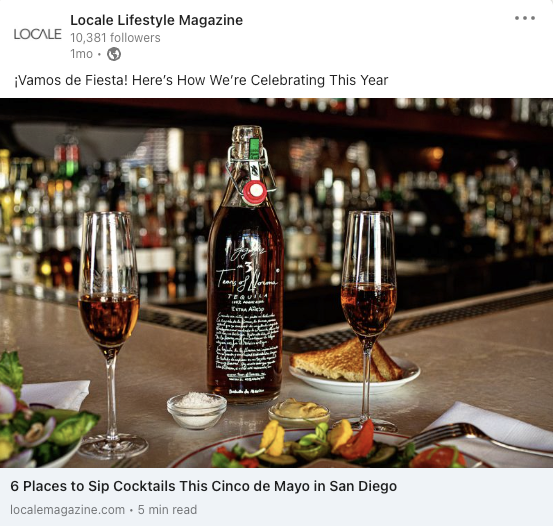Screen dimensions: 553x526
Task: Open the three-dot post options menu
Action: tap(525, 18)
